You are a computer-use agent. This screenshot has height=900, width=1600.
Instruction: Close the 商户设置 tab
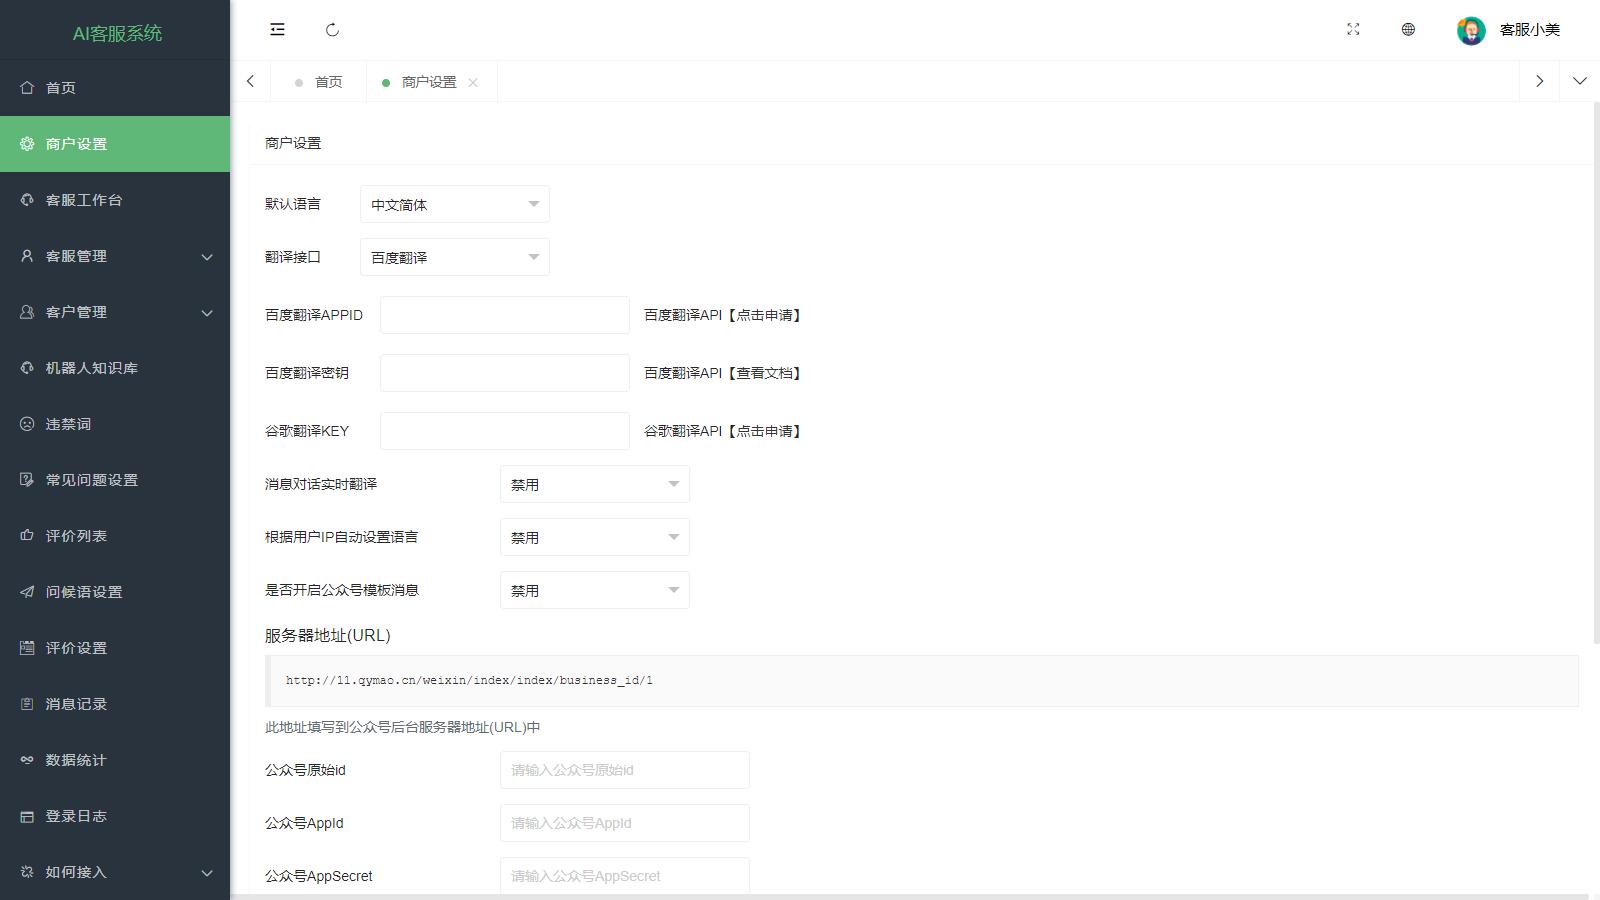(x=475, y=82)
